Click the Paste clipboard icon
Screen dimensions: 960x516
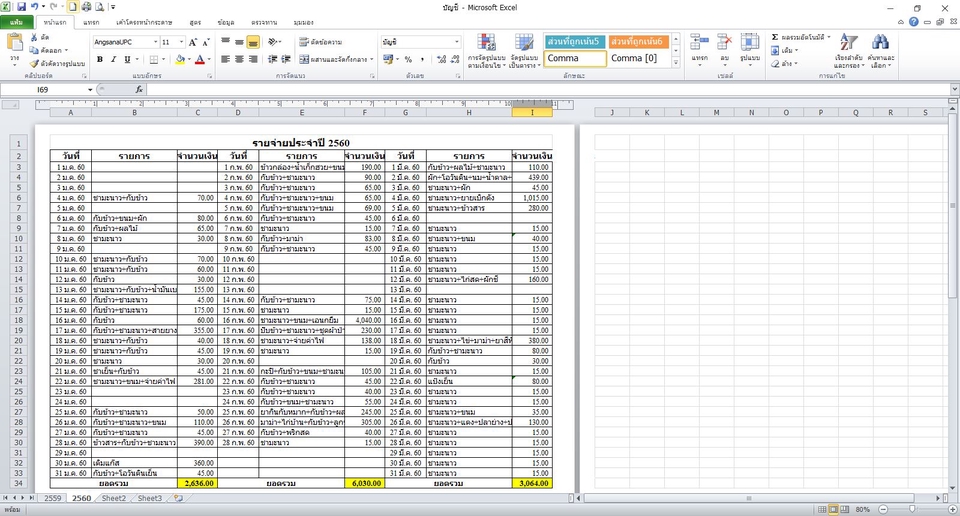tap(15, 43)
